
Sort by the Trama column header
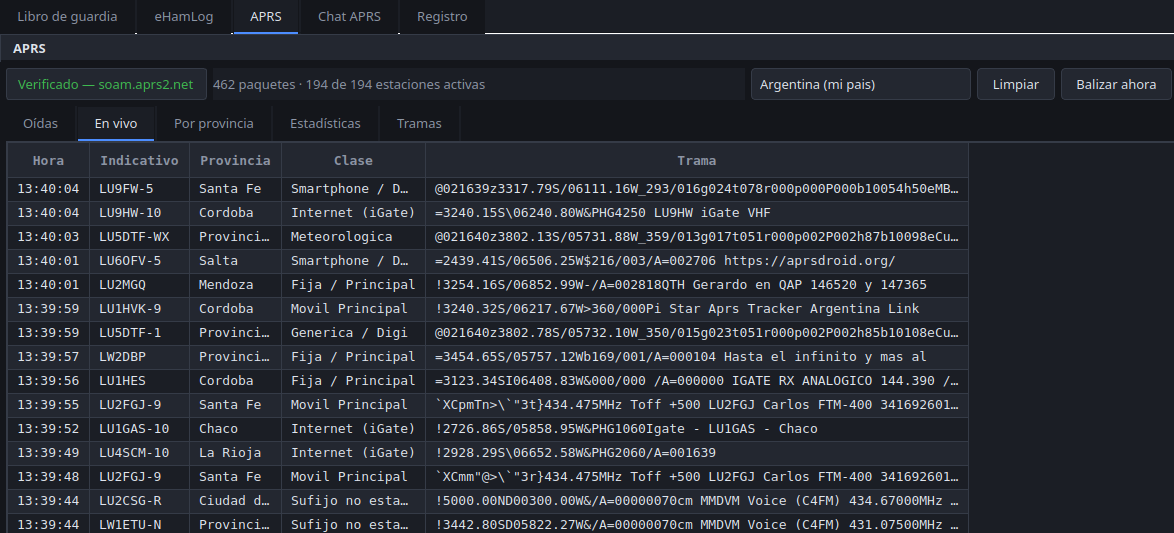tap(696, 160)
